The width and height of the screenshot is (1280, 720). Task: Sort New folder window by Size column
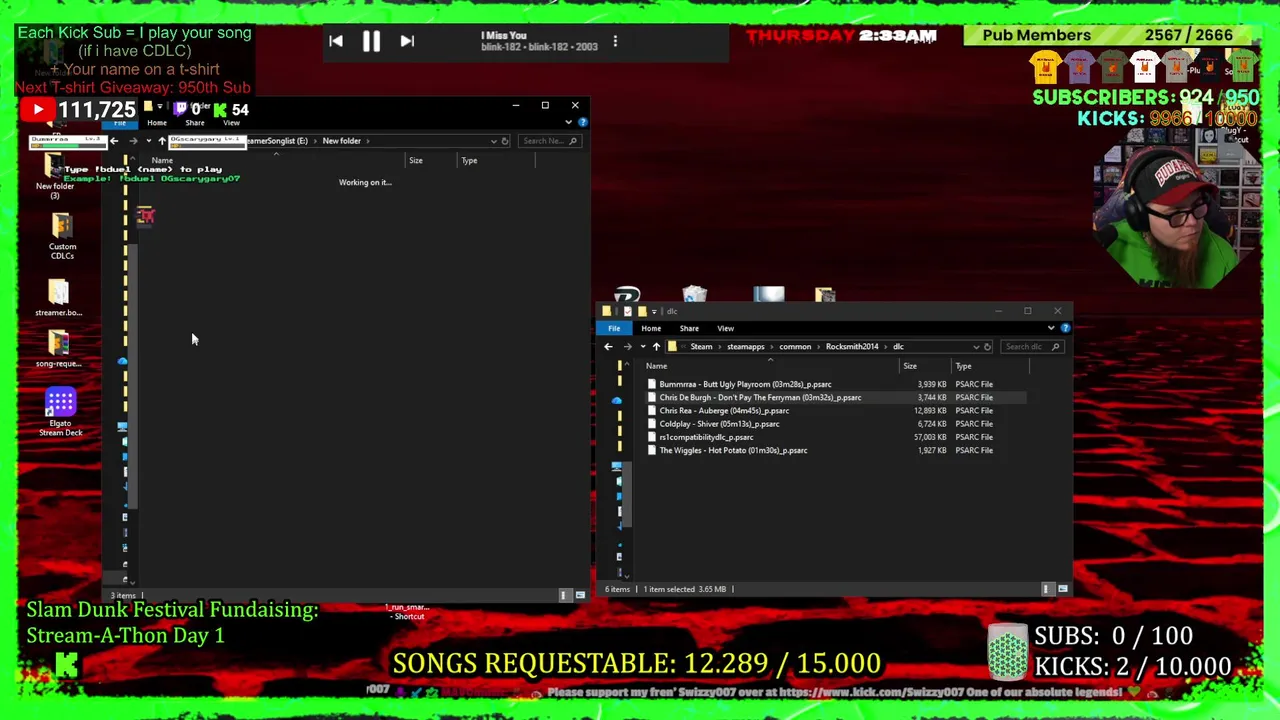click(415, 160)
